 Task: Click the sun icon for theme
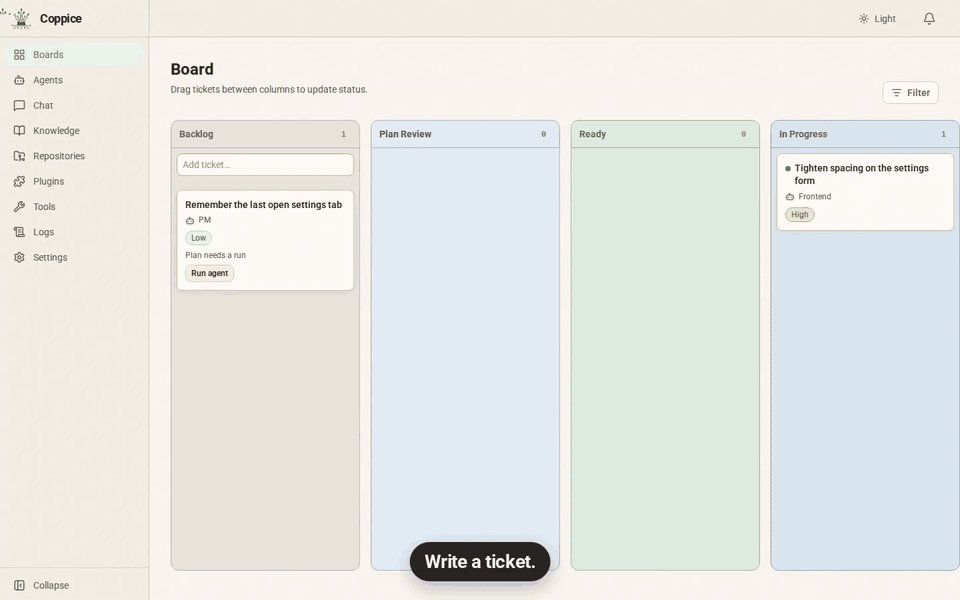coord(864,19)
